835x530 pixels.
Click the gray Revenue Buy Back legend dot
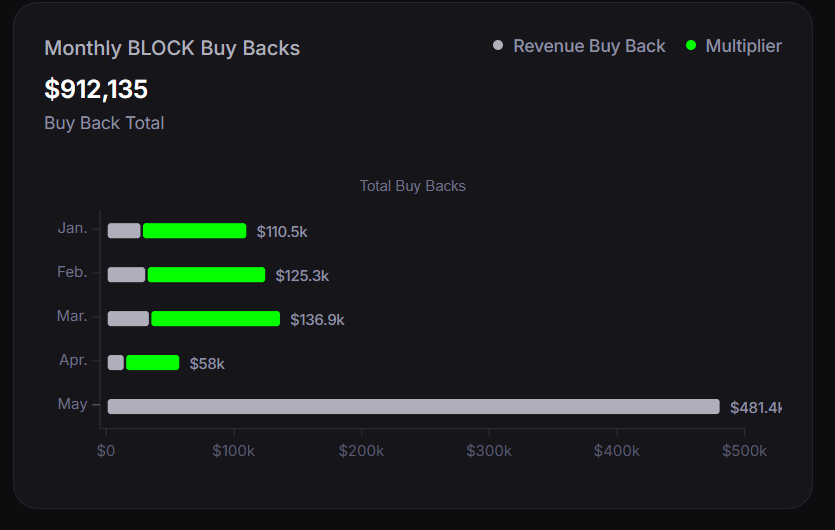click(x=498, y=45)
